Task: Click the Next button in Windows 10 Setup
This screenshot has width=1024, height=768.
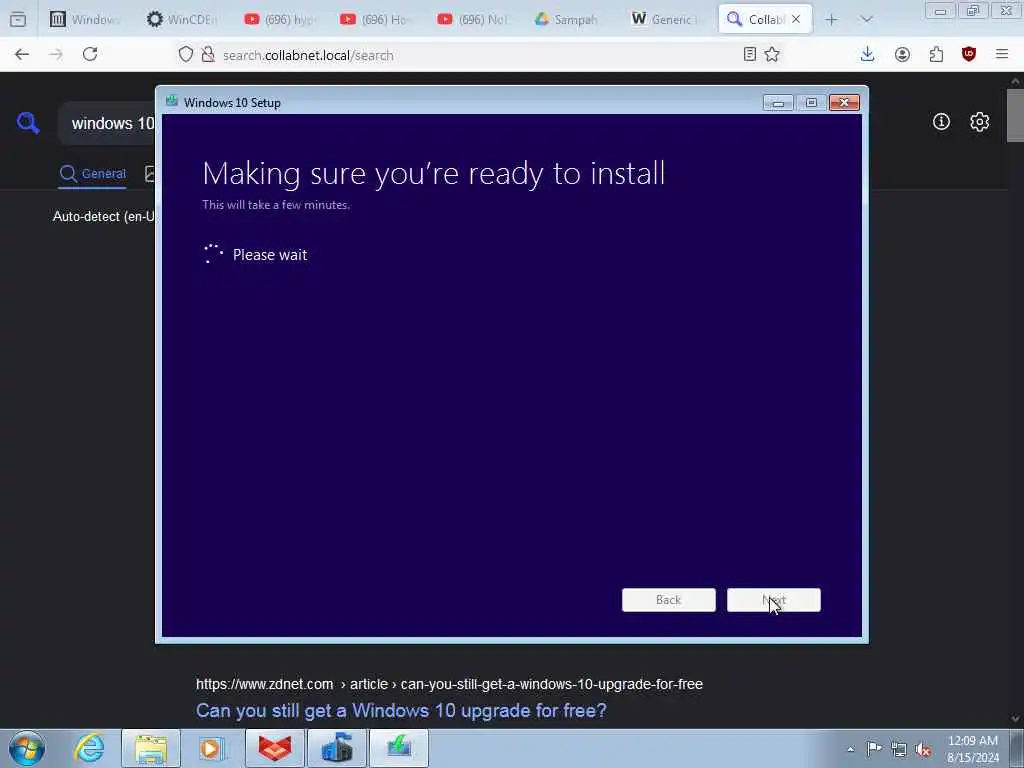Action: (774, 600)
